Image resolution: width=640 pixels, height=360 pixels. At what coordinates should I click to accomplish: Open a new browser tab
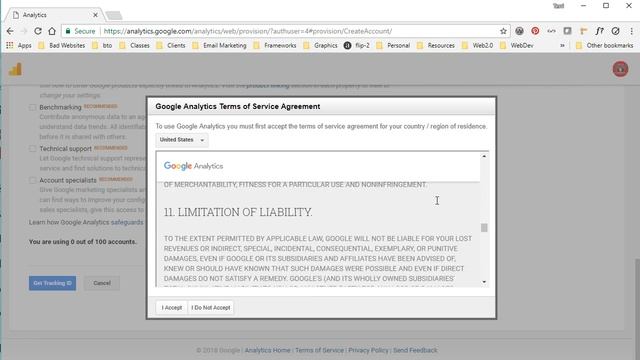tap(114, 16)
